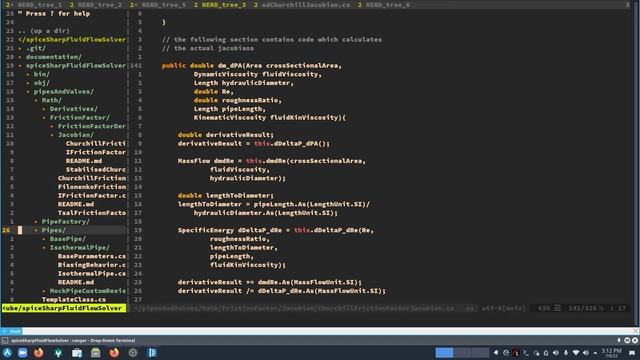This screenshot has width=640, height=360.
Task: Switch to the second virtual desktop in the pager
Action: click(x=462, y=353)
